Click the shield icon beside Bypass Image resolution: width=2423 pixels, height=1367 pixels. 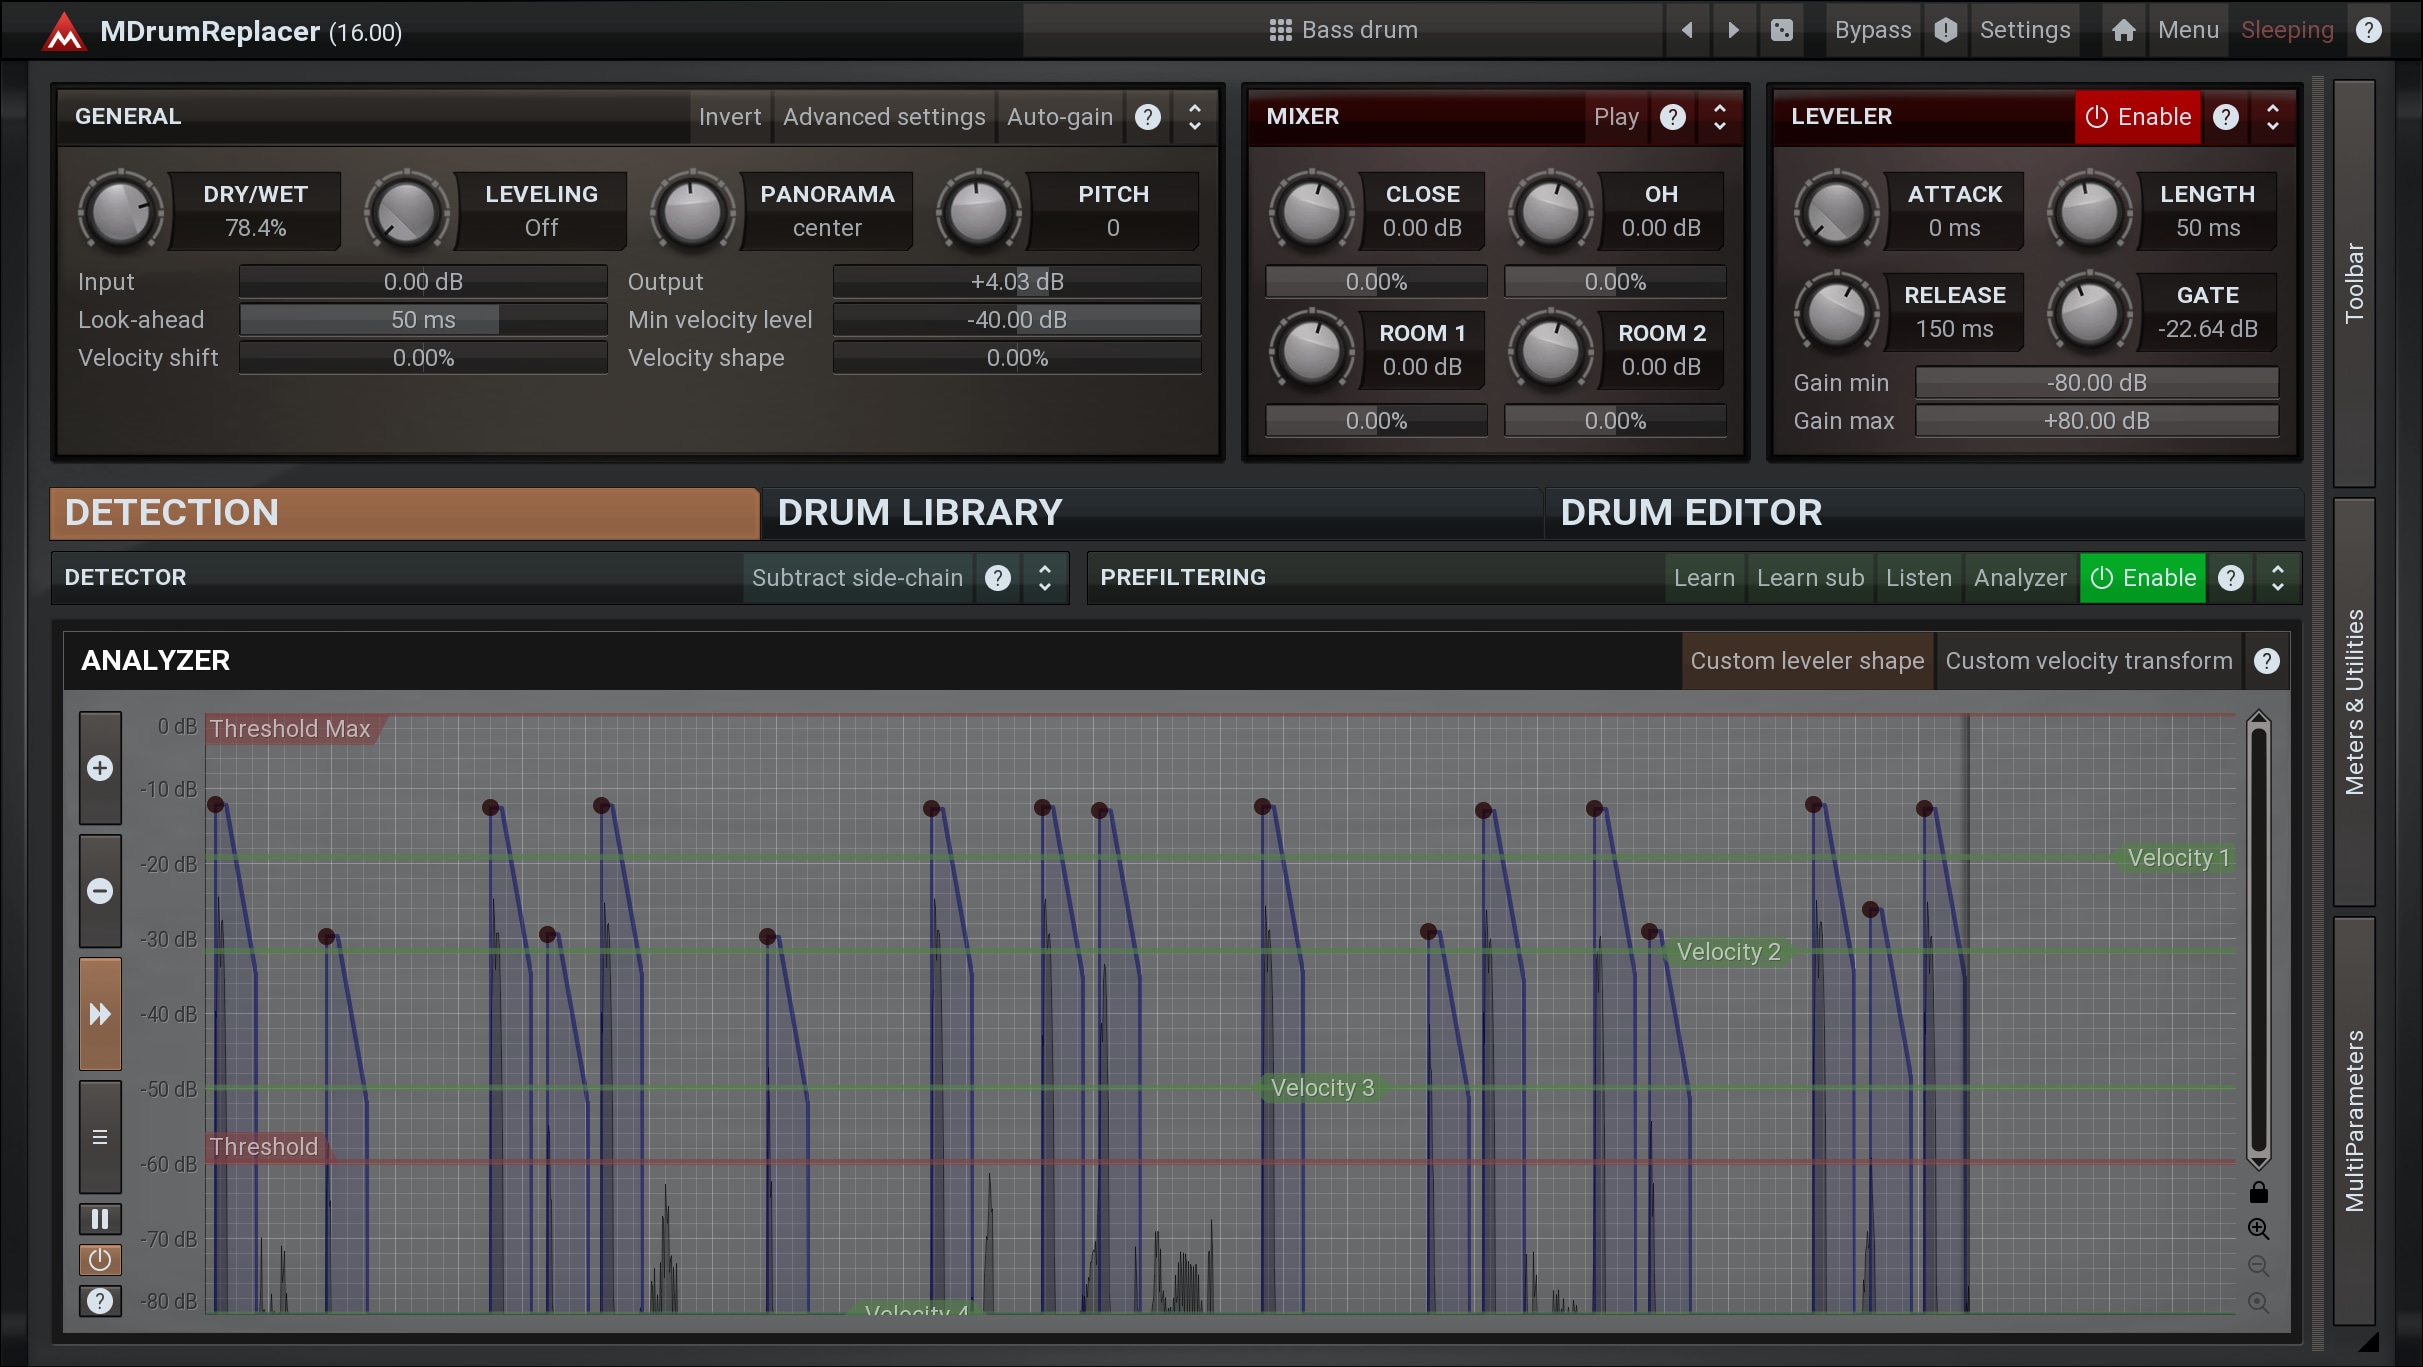(1945, 30)
